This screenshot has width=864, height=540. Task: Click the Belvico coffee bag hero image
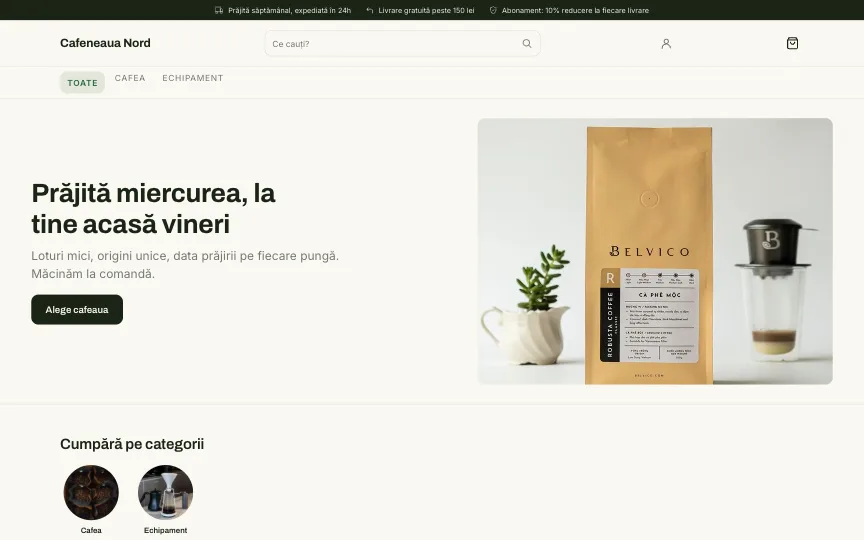[x=655, y=251]
